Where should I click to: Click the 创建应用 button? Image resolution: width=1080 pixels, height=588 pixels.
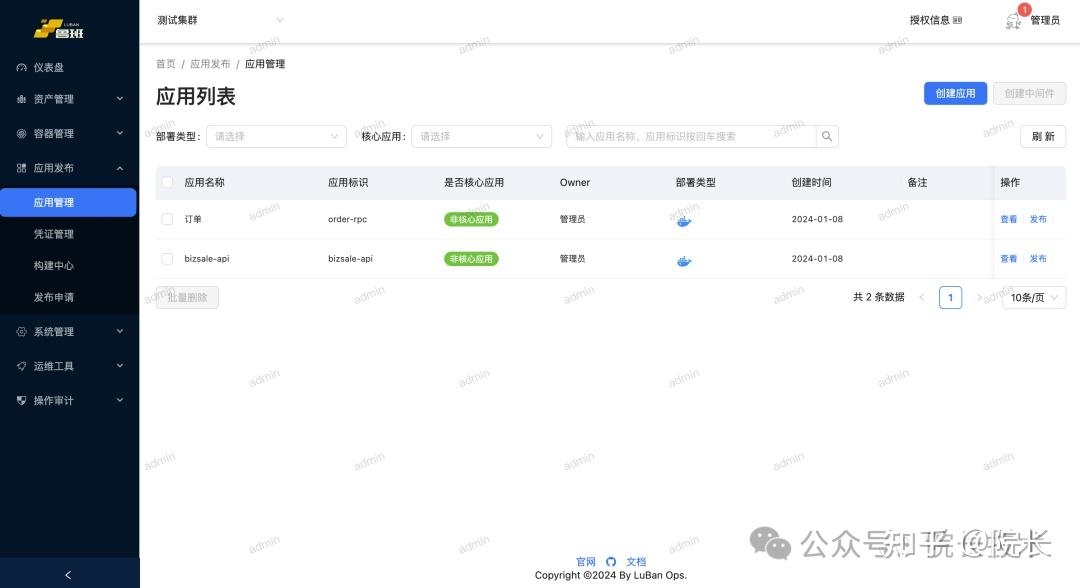pos(954,92)
